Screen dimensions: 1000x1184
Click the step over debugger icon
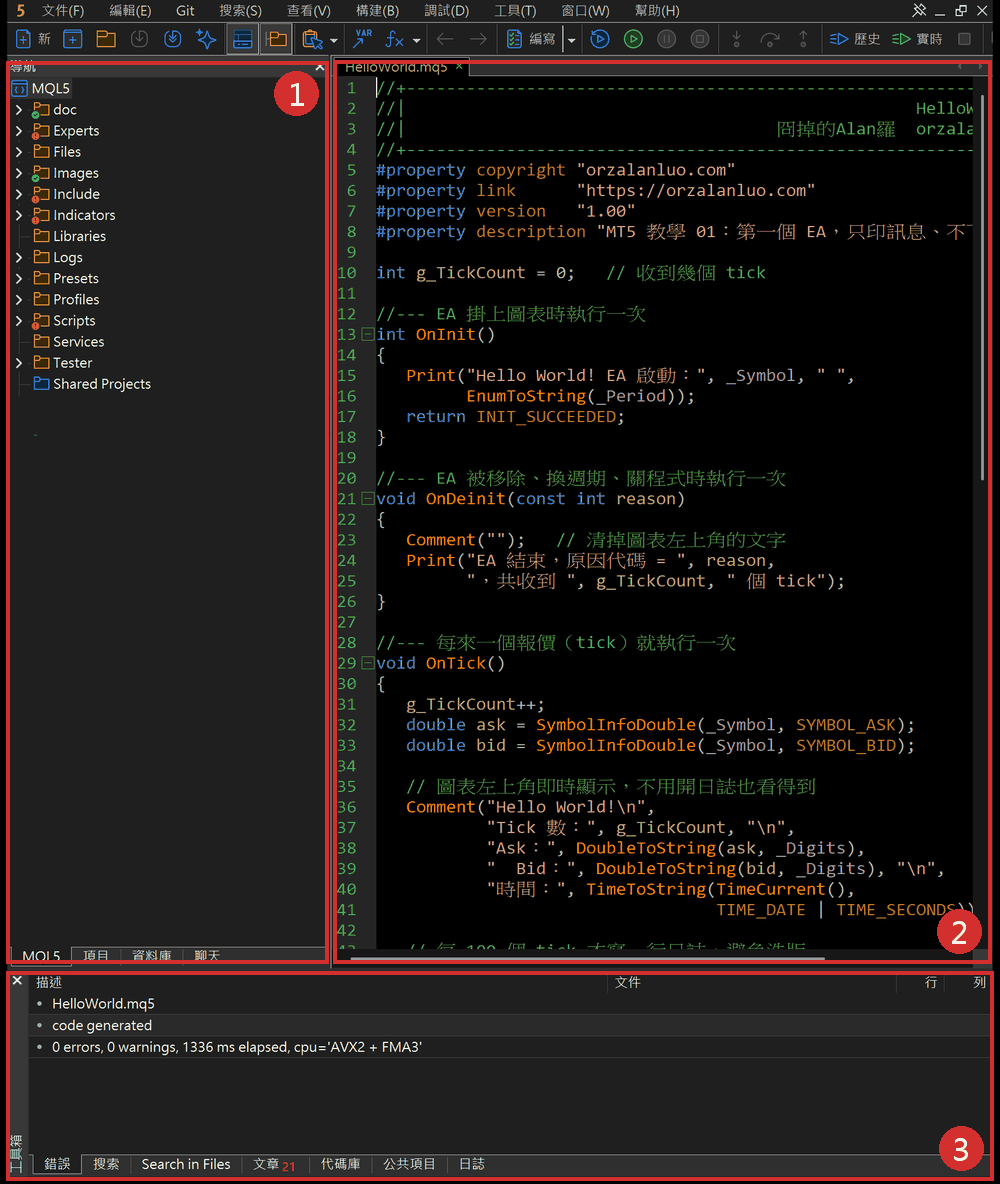click(x=770, y=39)
